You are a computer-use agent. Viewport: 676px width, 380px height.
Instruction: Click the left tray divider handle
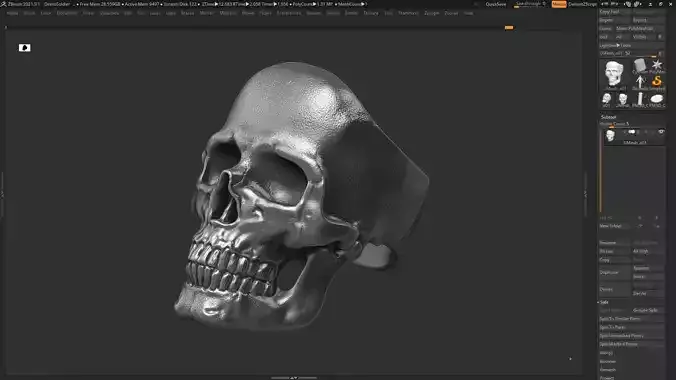point(2,194)
